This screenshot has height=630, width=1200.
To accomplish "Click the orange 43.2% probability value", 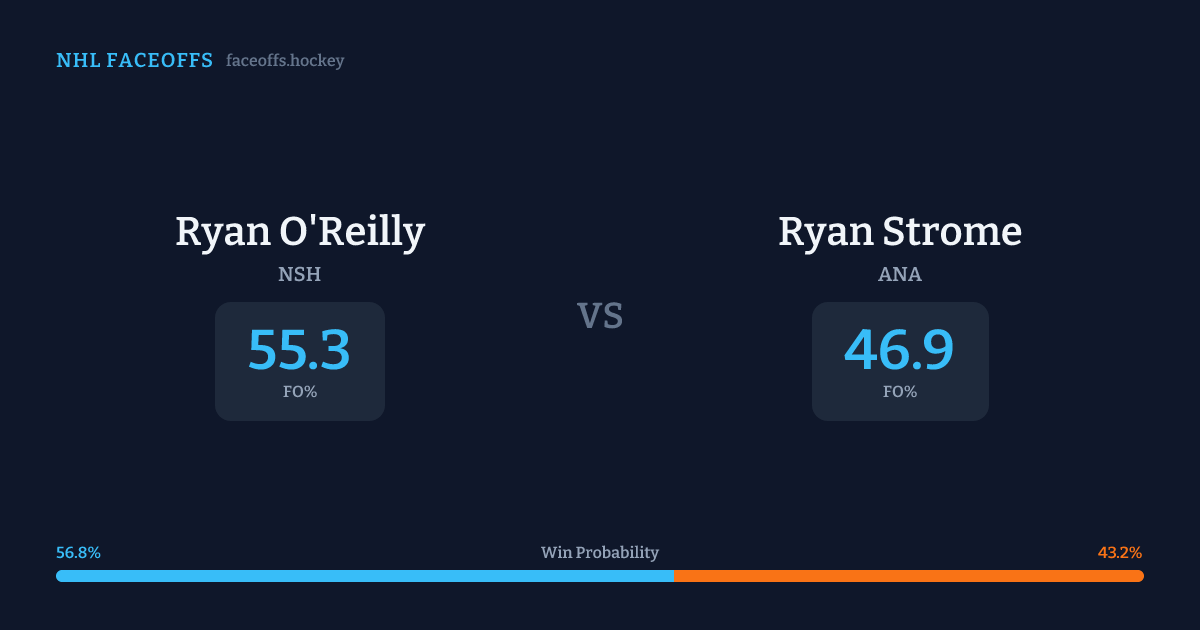I will [1120, 553].
